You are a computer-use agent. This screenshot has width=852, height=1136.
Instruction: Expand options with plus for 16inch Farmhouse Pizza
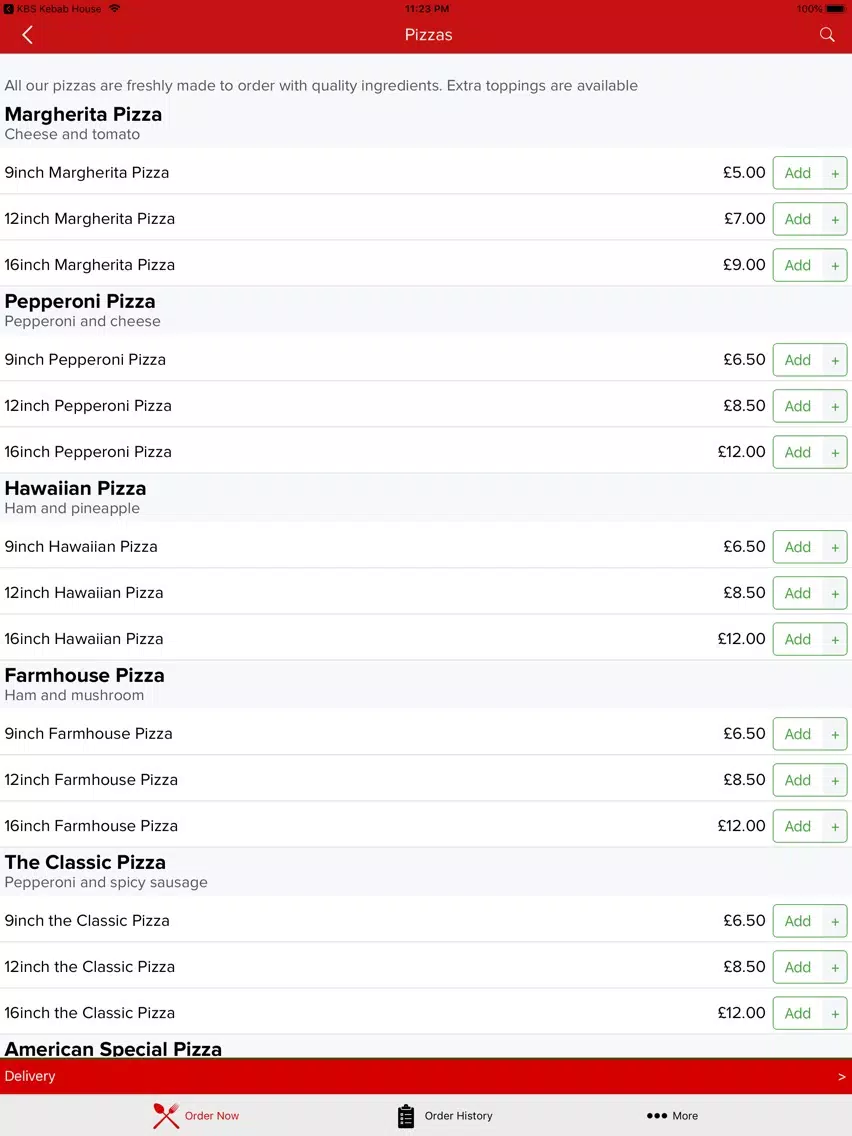[x=835, y=827]
